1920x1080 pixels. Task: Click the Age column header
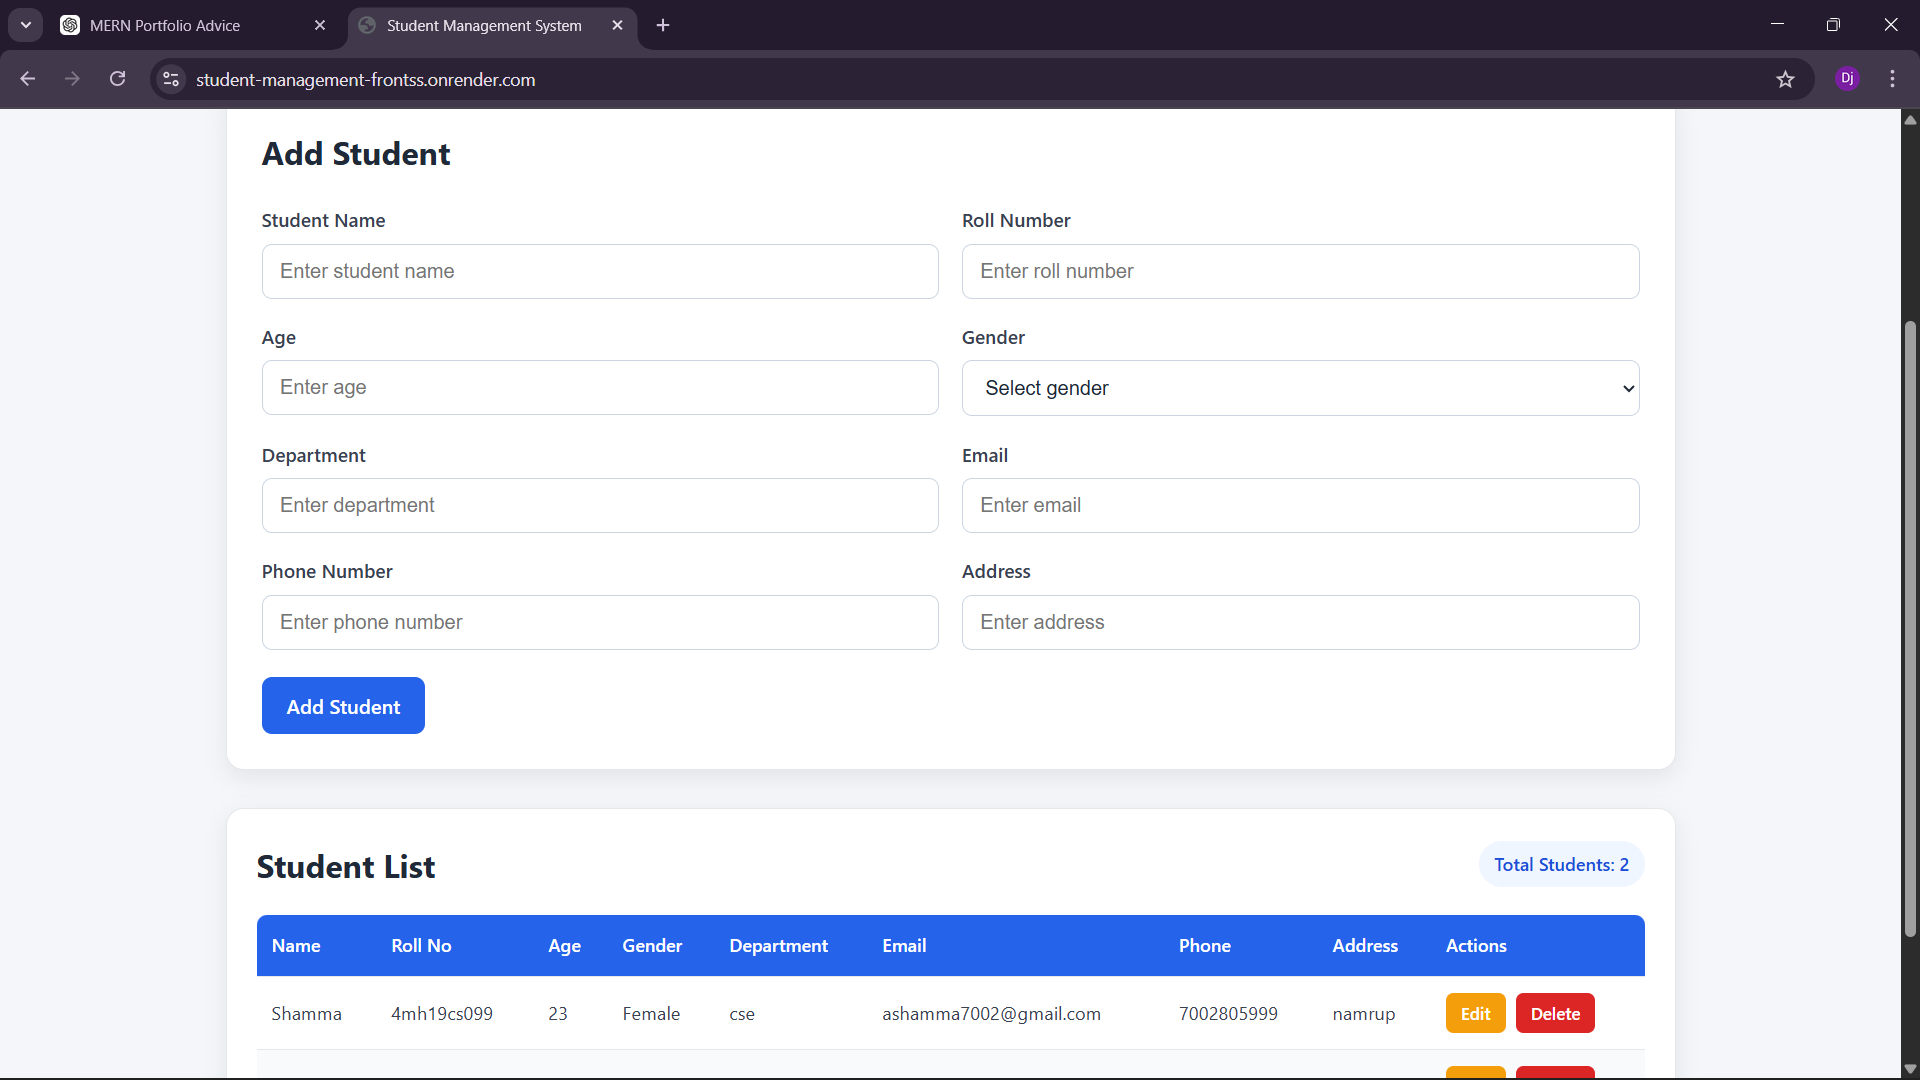click(x=564, y=945)
